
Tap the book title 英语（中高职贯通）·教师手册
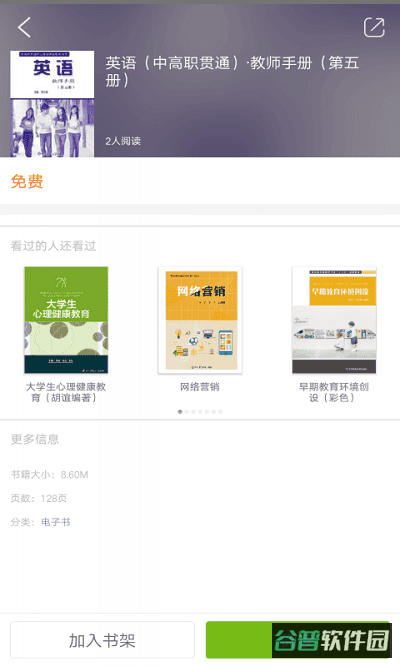(232, 71)
